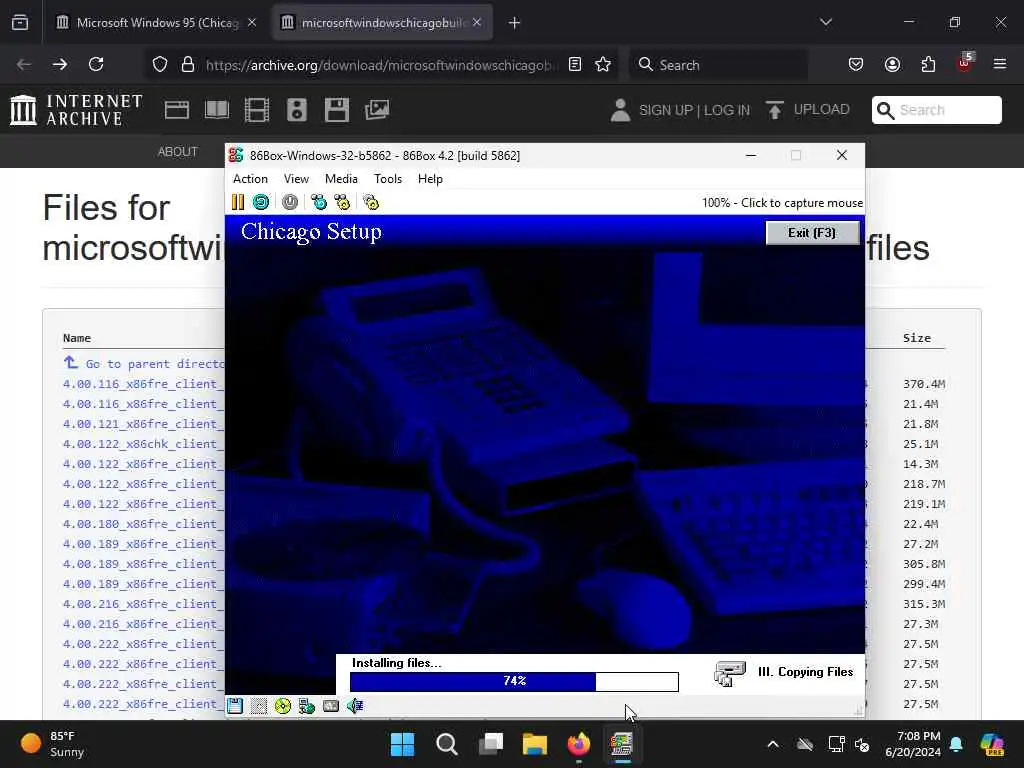Open Internet Archive software floppy icon
The image size is (1024, 768).
(x=337, y=110)
